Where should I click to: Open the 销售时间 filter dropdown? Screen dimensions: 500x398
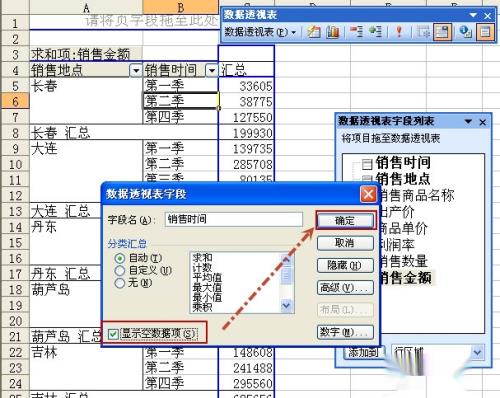click(212, 70)
